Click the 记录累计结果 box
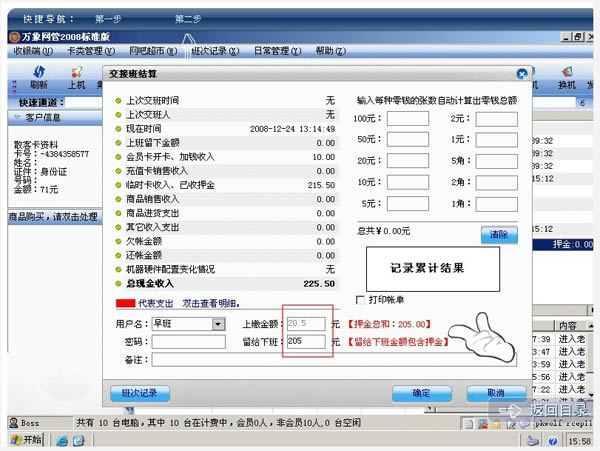600x451 pixels. point(433,269)
